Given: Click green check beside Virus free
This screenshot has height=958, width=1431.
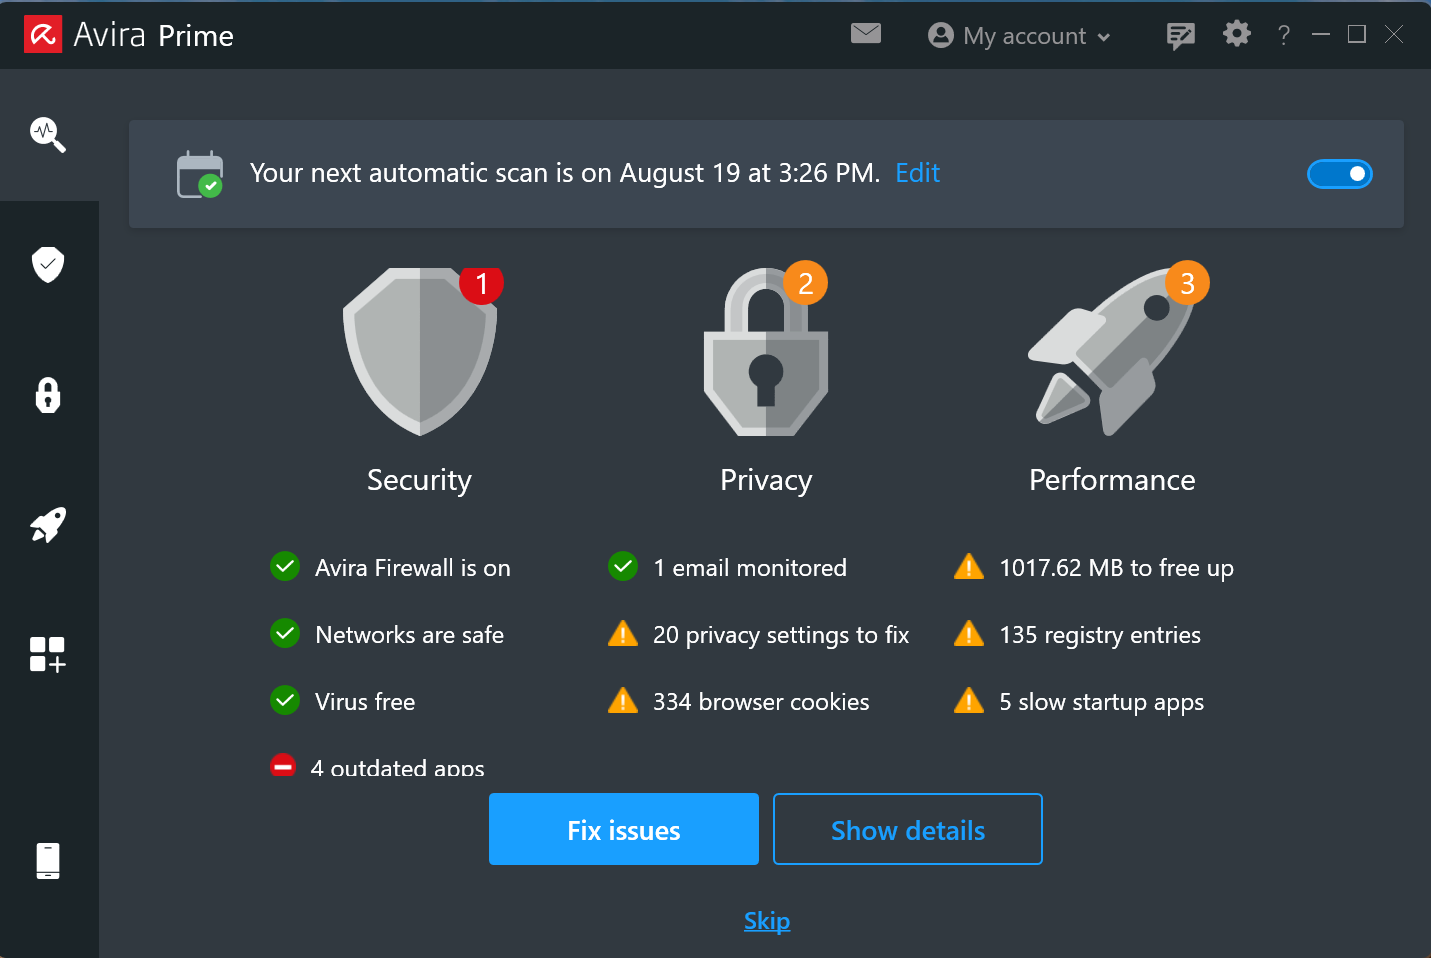Looking at the screenshot, I should tap(285, 700).
